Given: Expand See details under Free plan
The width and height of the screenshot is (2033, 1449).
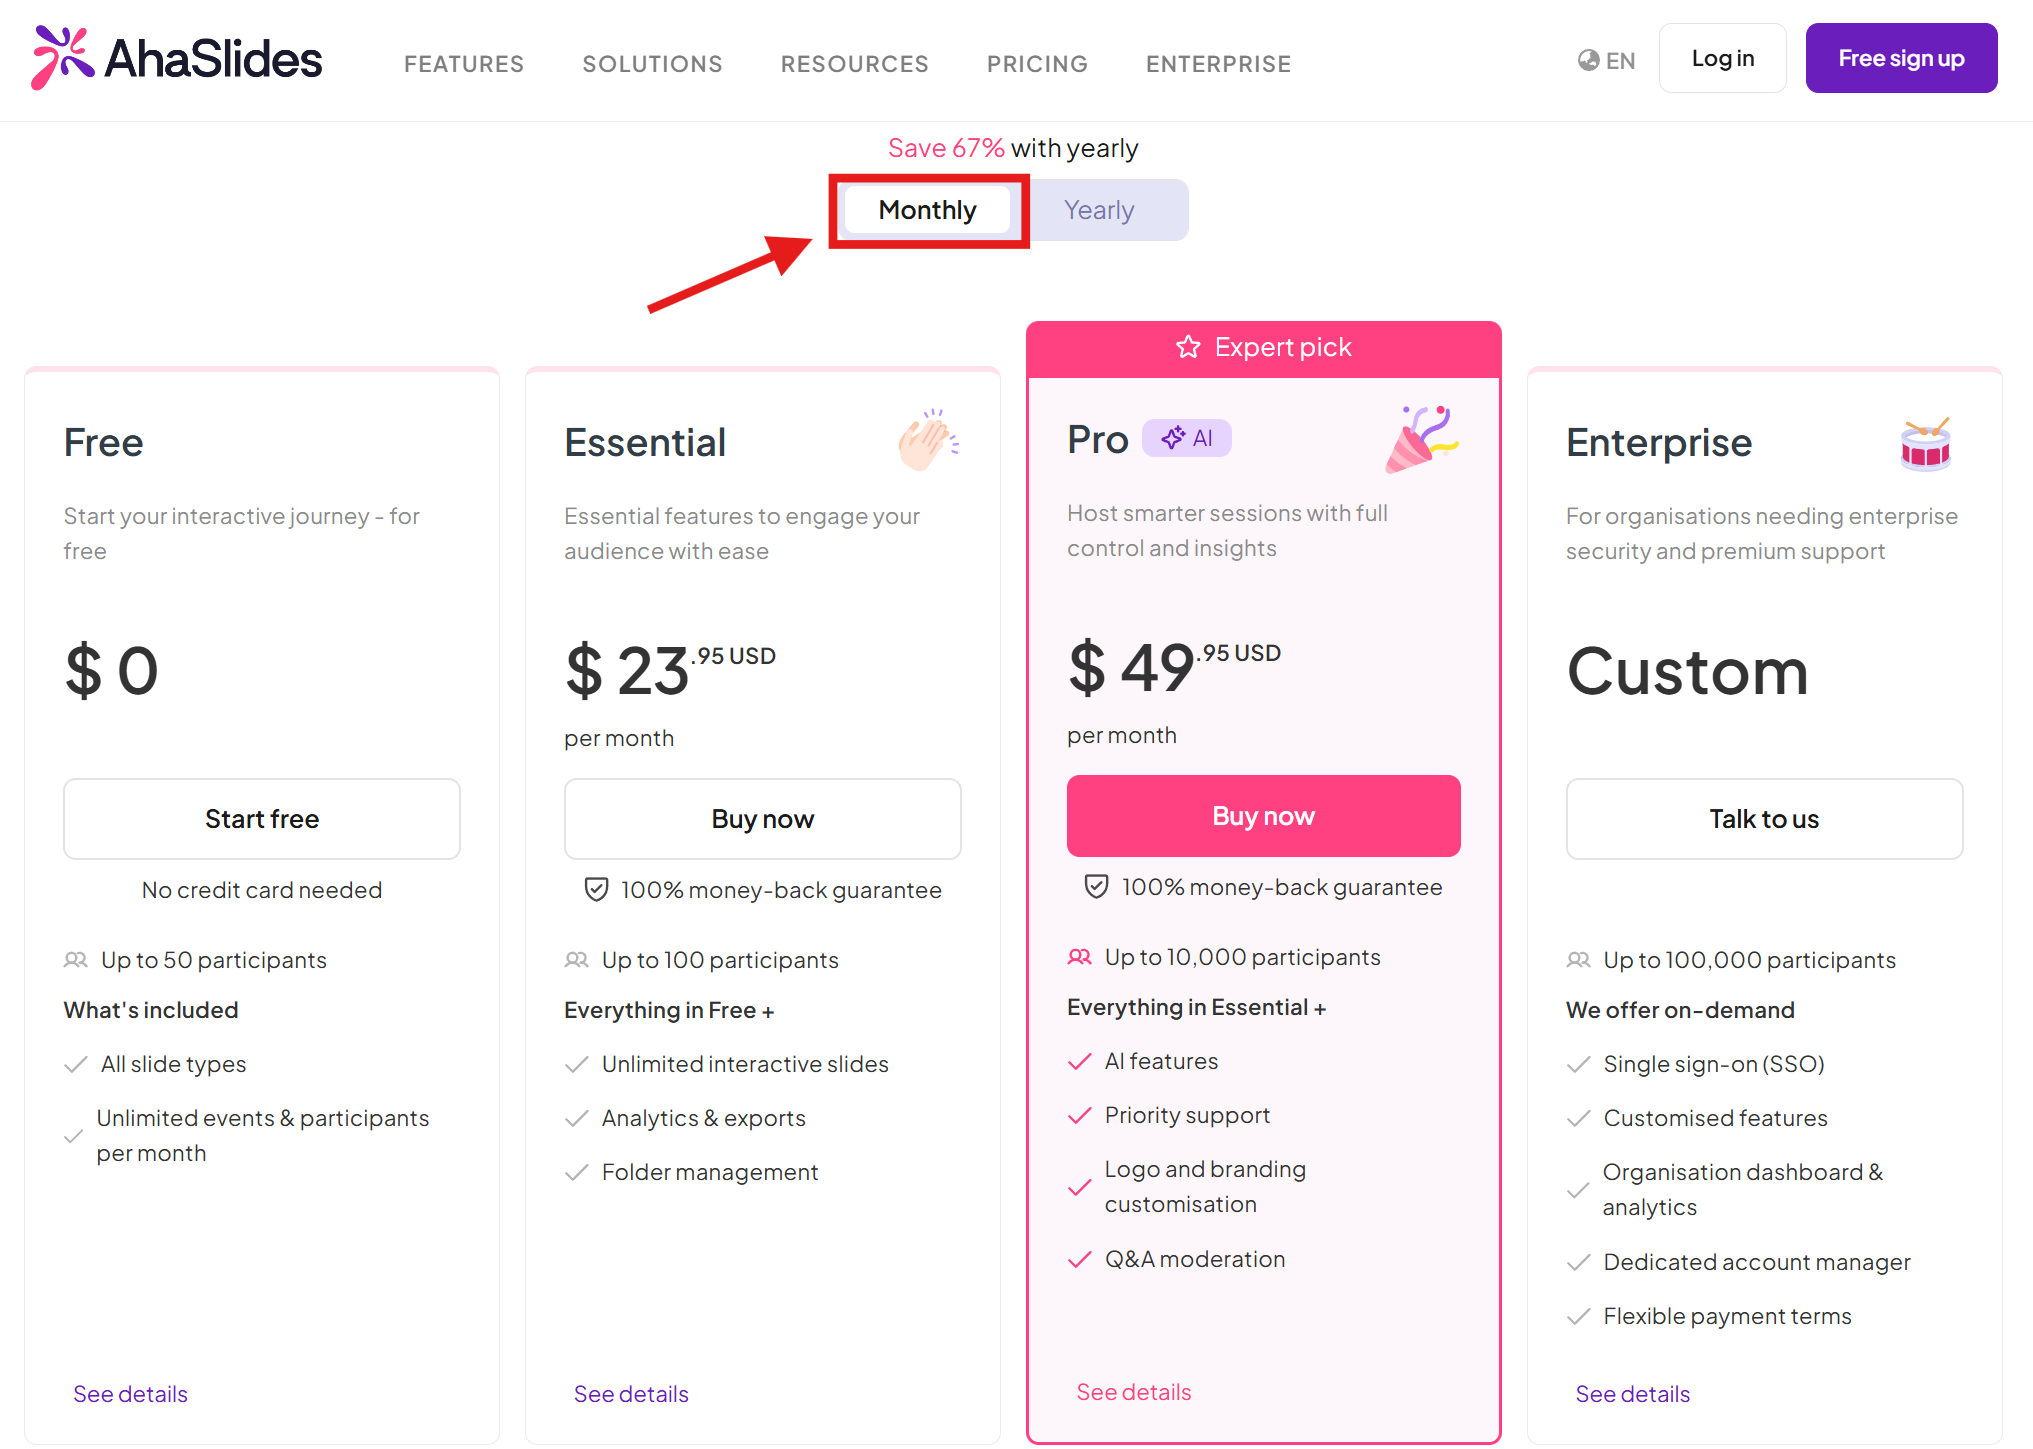Looking at the screenshot, I should tap(130, 1393).
